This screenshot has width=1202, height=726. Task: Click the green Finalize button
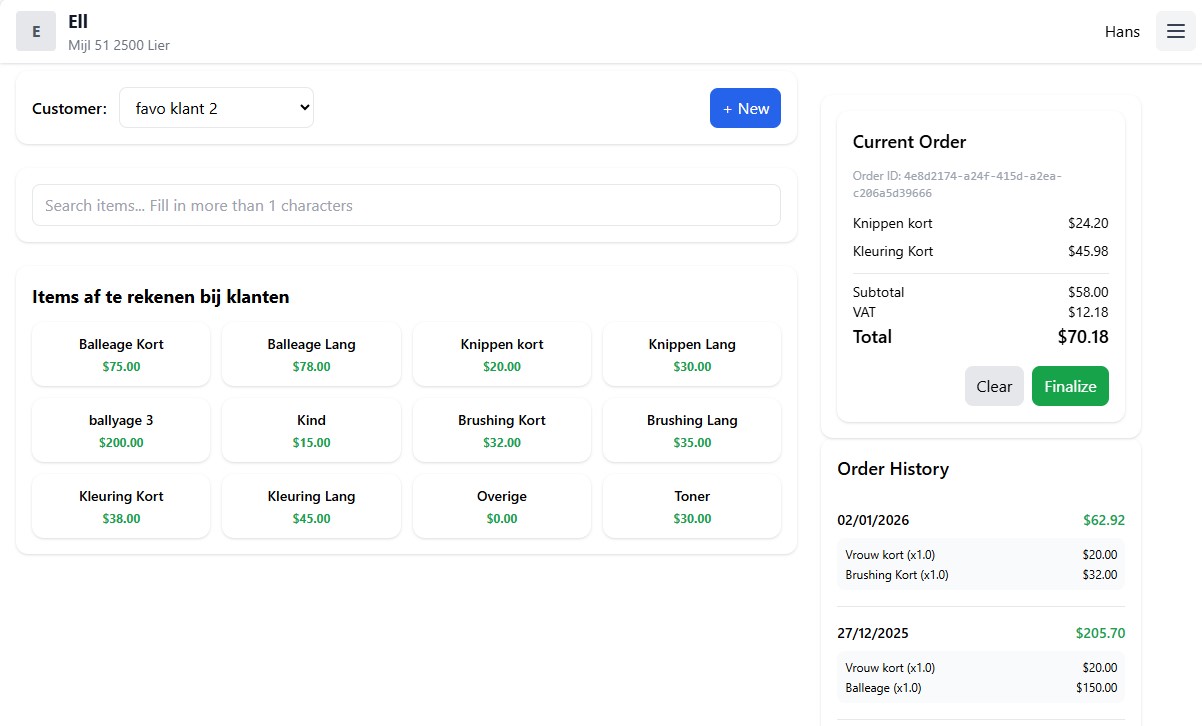[1070, 386]
